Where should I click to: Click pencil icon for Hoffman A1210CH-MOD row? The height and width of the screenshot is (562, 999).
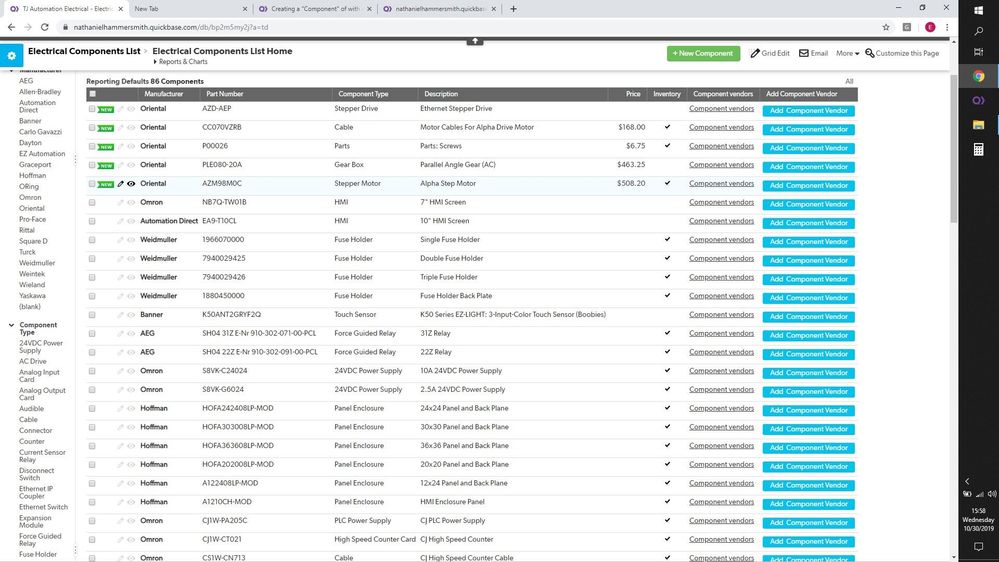coord(120,502)
